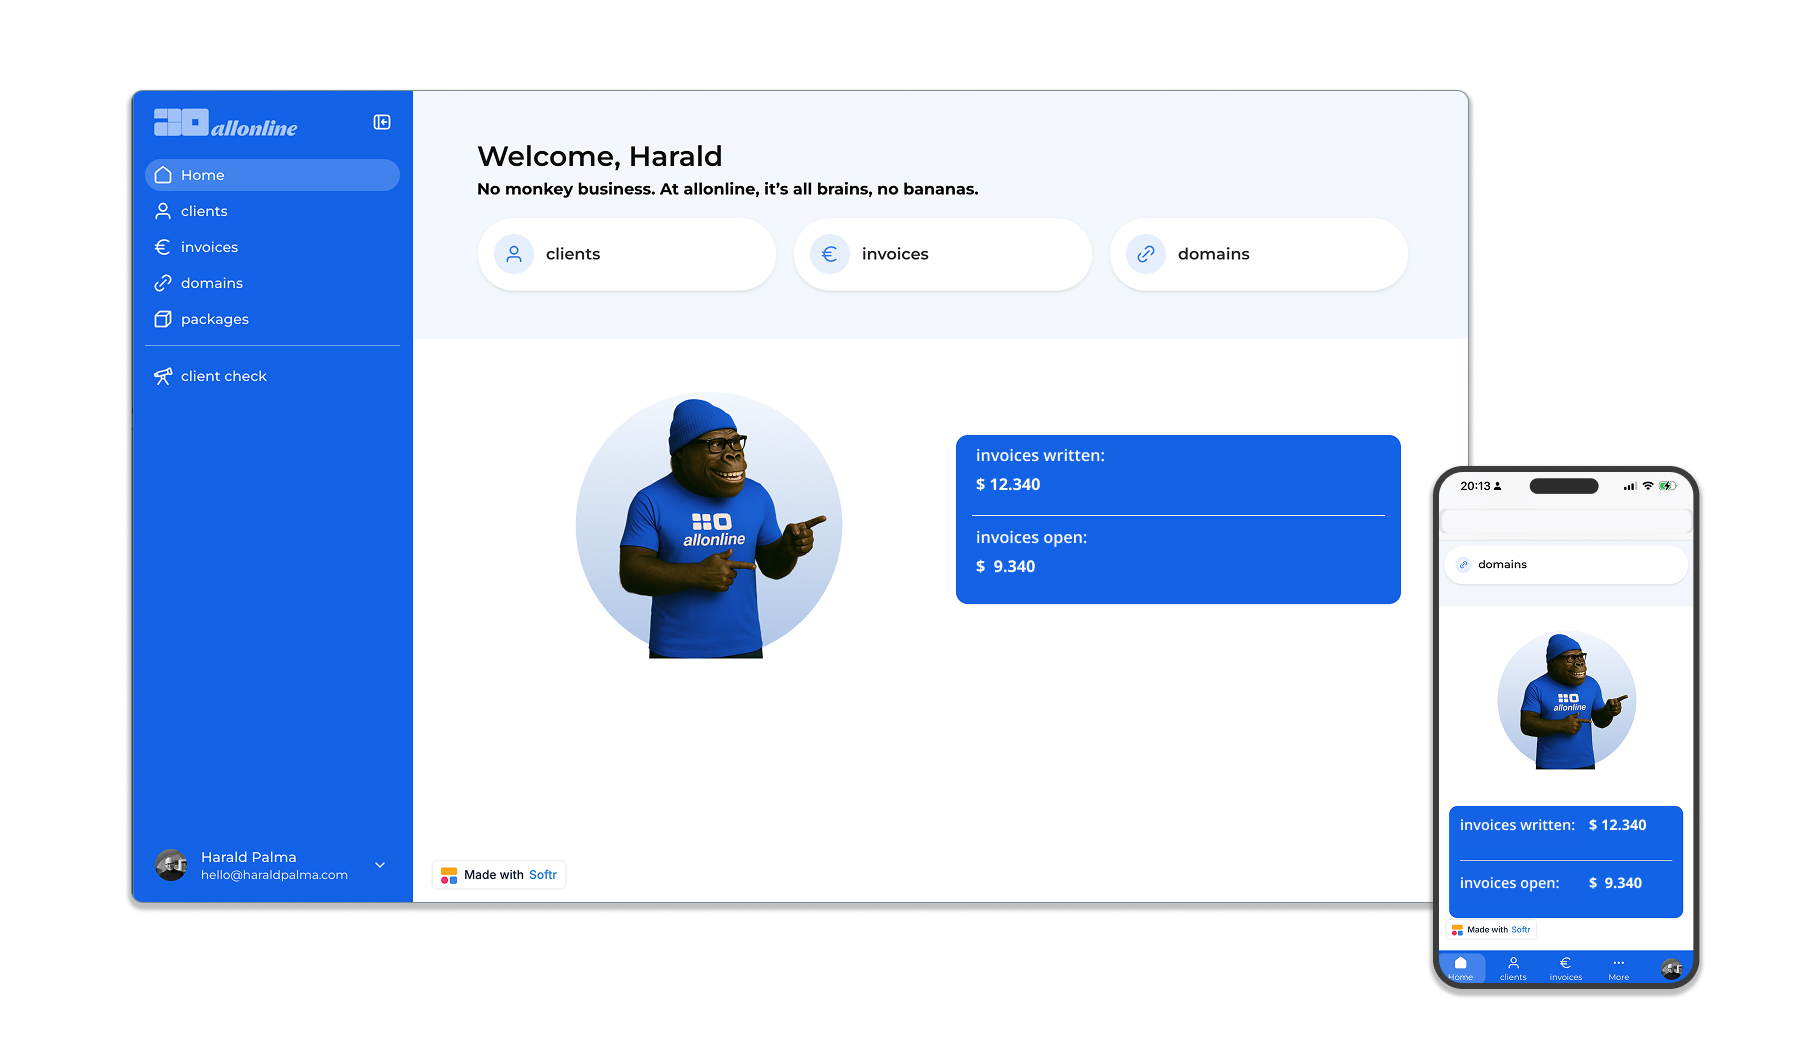The width and height of the screenshot is (1799, 1063).
Task: Open the domains card on the dashboard
Action: coord(1259,254)
